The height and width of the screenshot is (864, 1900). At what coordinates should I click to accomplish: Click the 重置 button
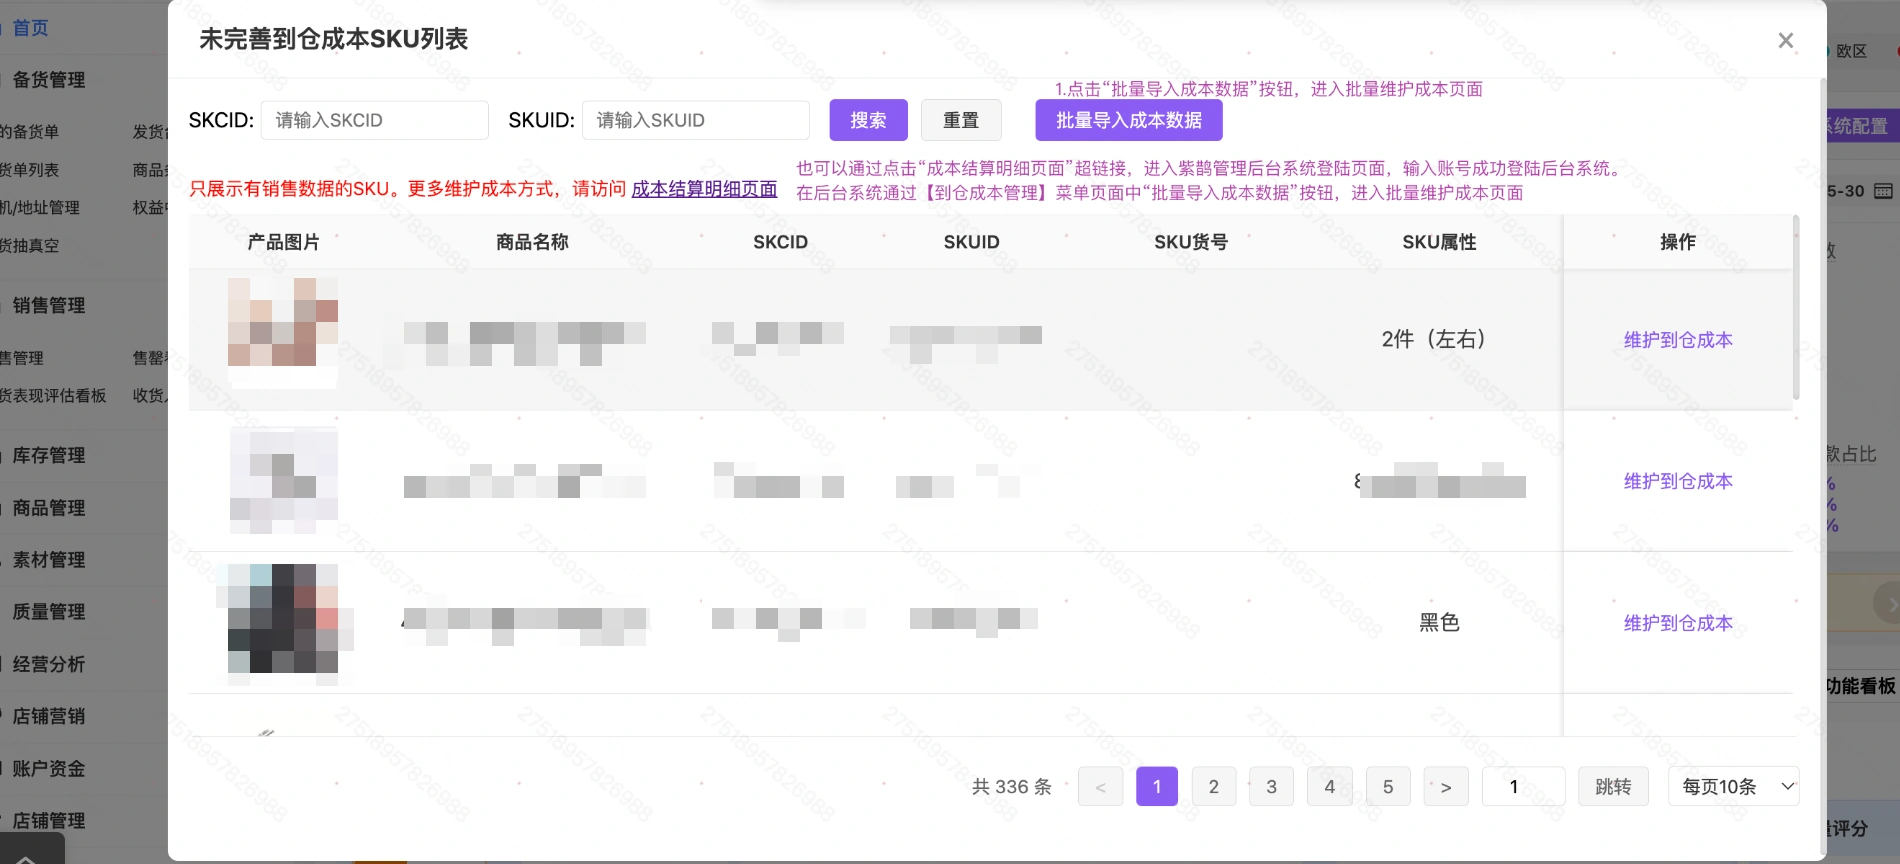961,120
